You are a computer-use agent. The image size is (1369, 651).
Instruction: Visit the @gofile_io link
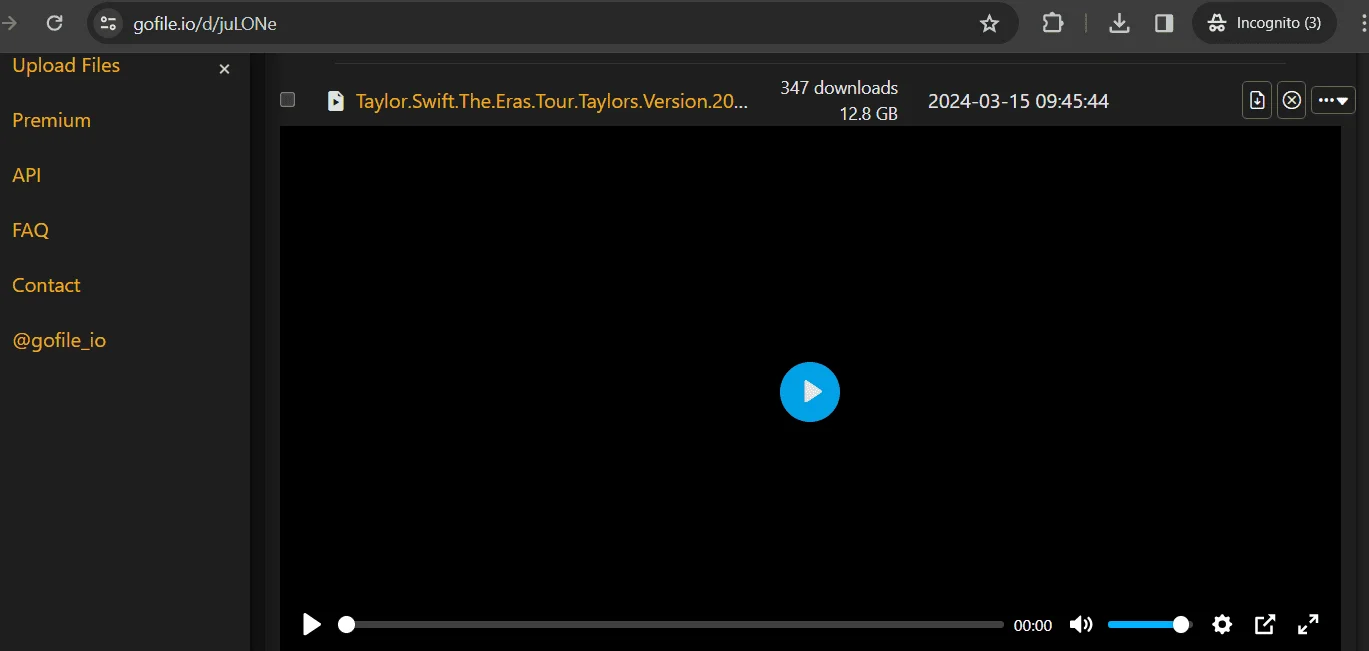coord(59,340)
